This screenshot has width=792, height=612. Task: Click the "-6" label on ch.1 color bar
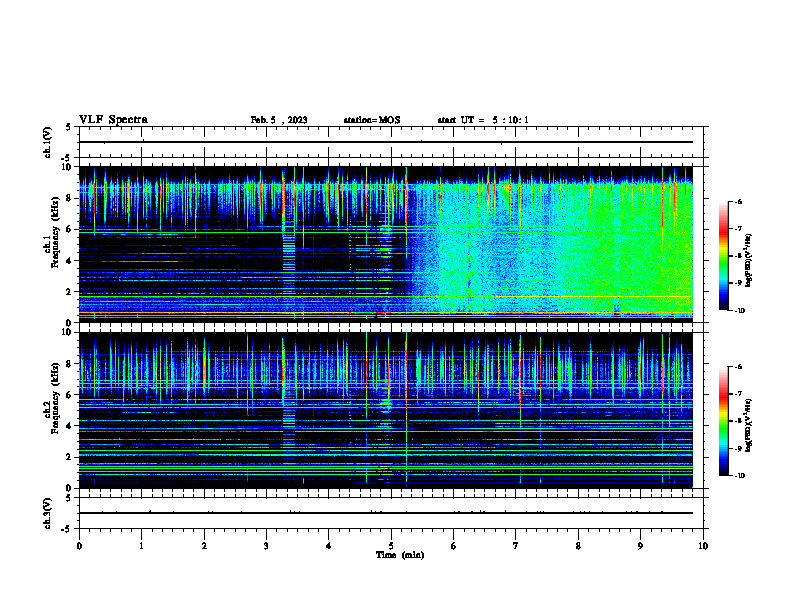pos(738,201)
